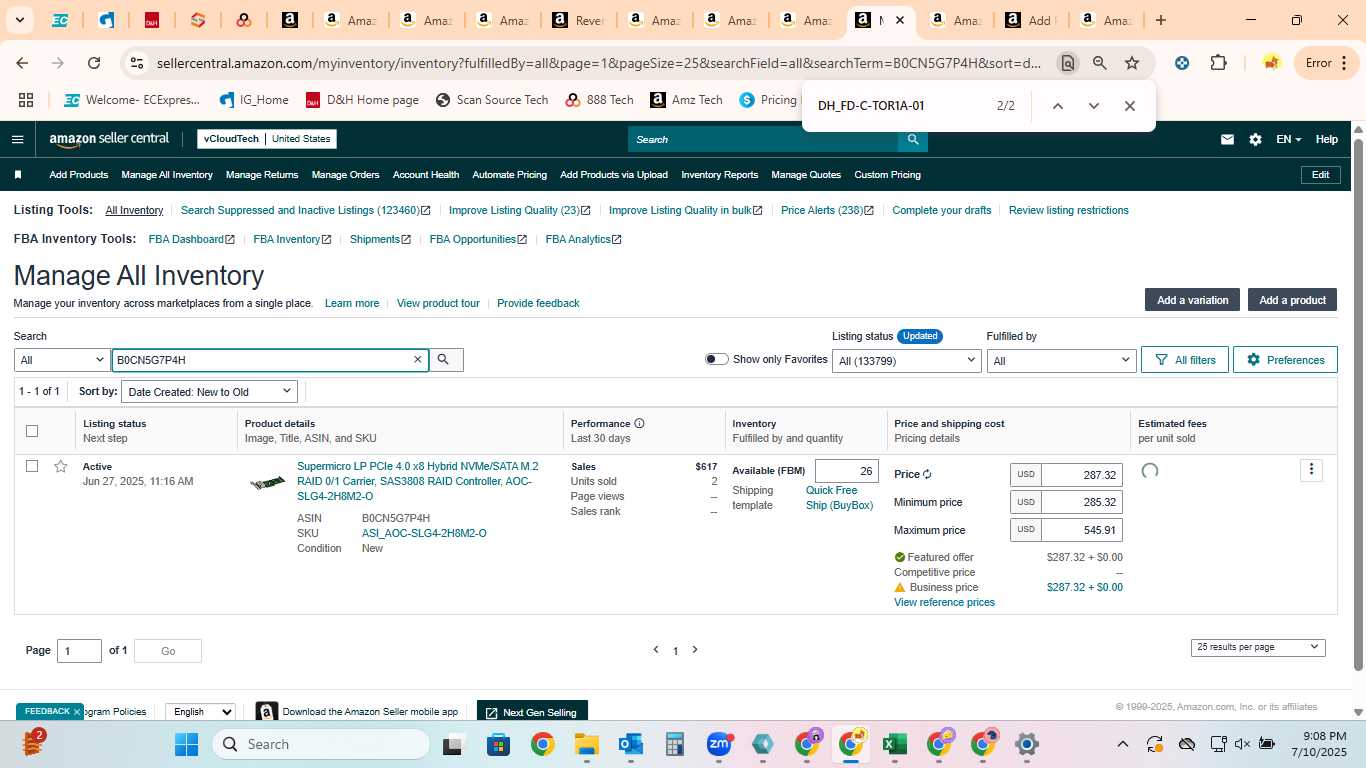The height and width of the screenshot is (768, 1366).
Task: Open Inventory Reports menu item
Action: 720,175
